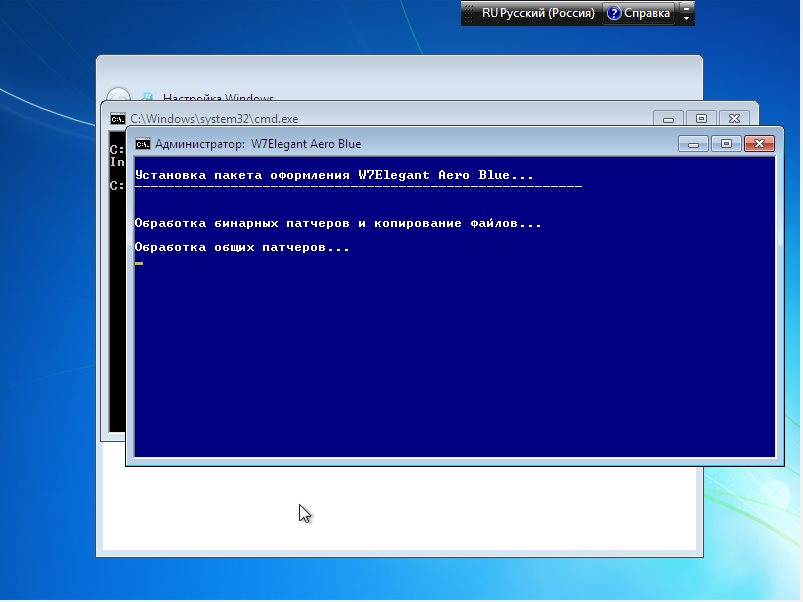Viewport: 803px width, 602px height.
Task: Click the line 'Обработка бинарных патчеров и копирование файлов...'
Action: [338, 223]
